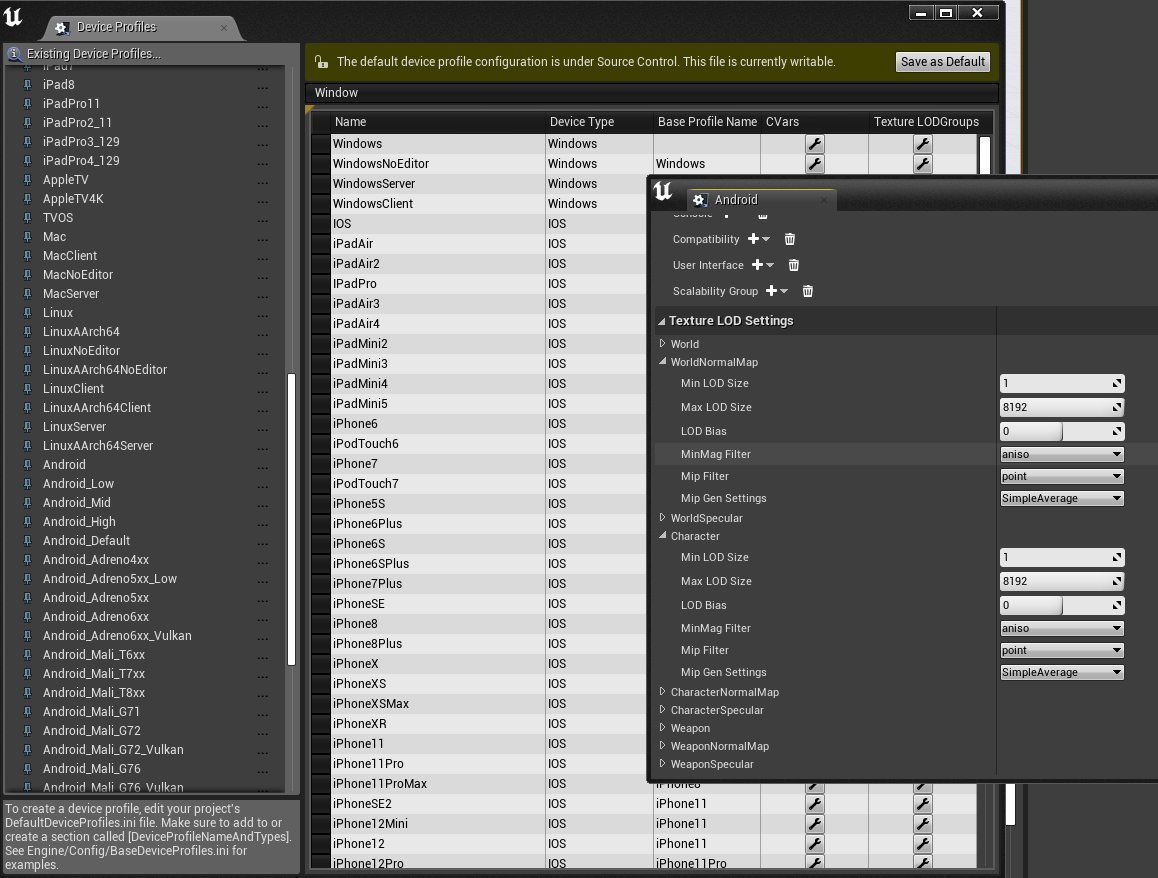Pin the Linux device profile
The height and width of the screenshot is (878, 1158).
27,313
